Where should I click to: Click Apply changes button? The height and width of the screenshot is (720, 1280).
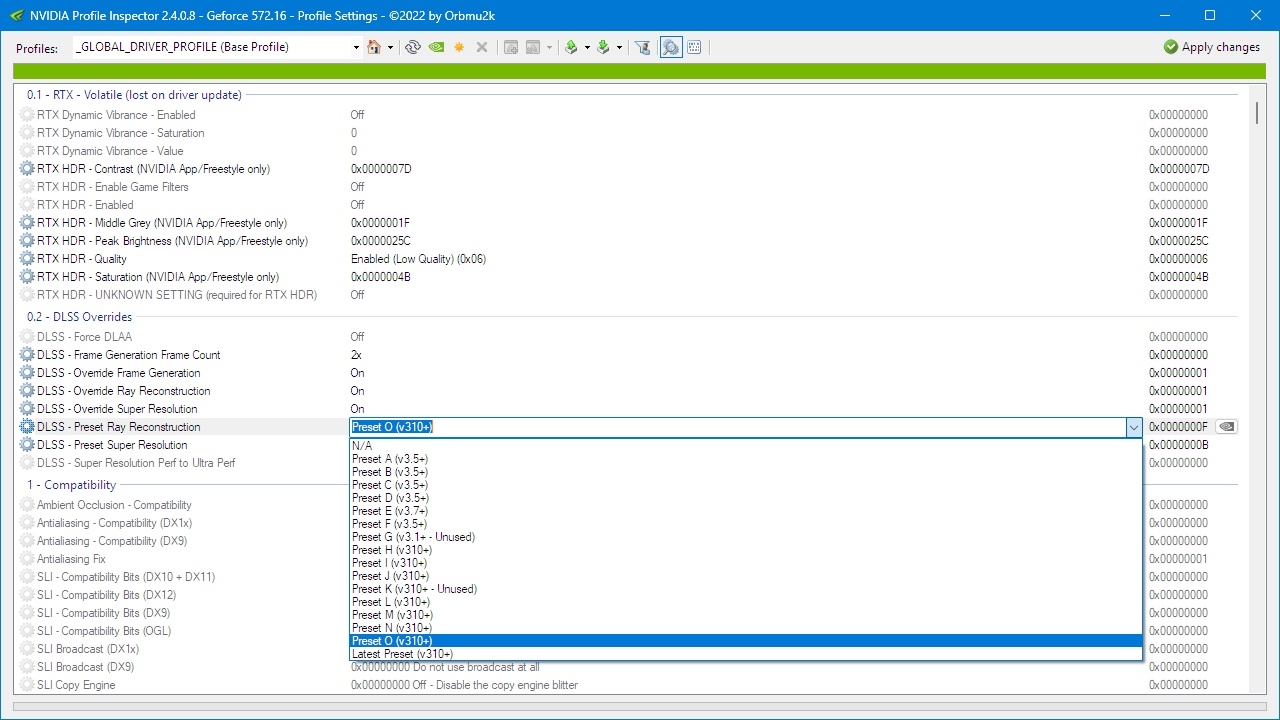[x=1212, y=47]
